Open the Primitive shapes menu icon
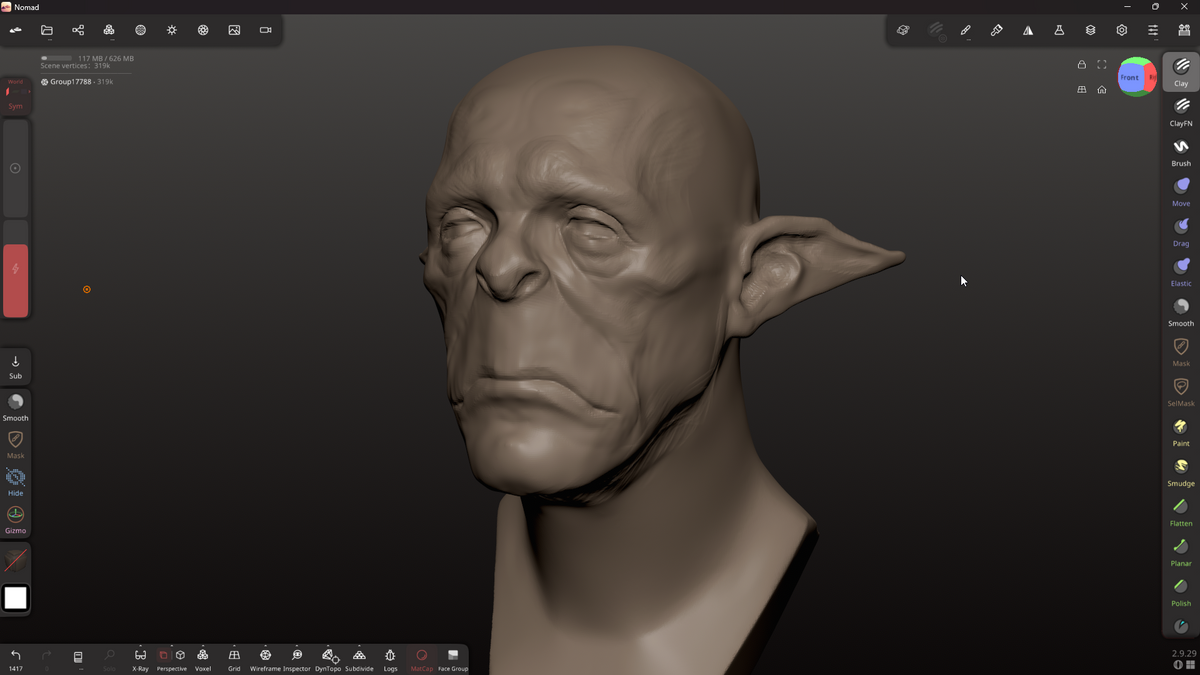 pos(903,30)
